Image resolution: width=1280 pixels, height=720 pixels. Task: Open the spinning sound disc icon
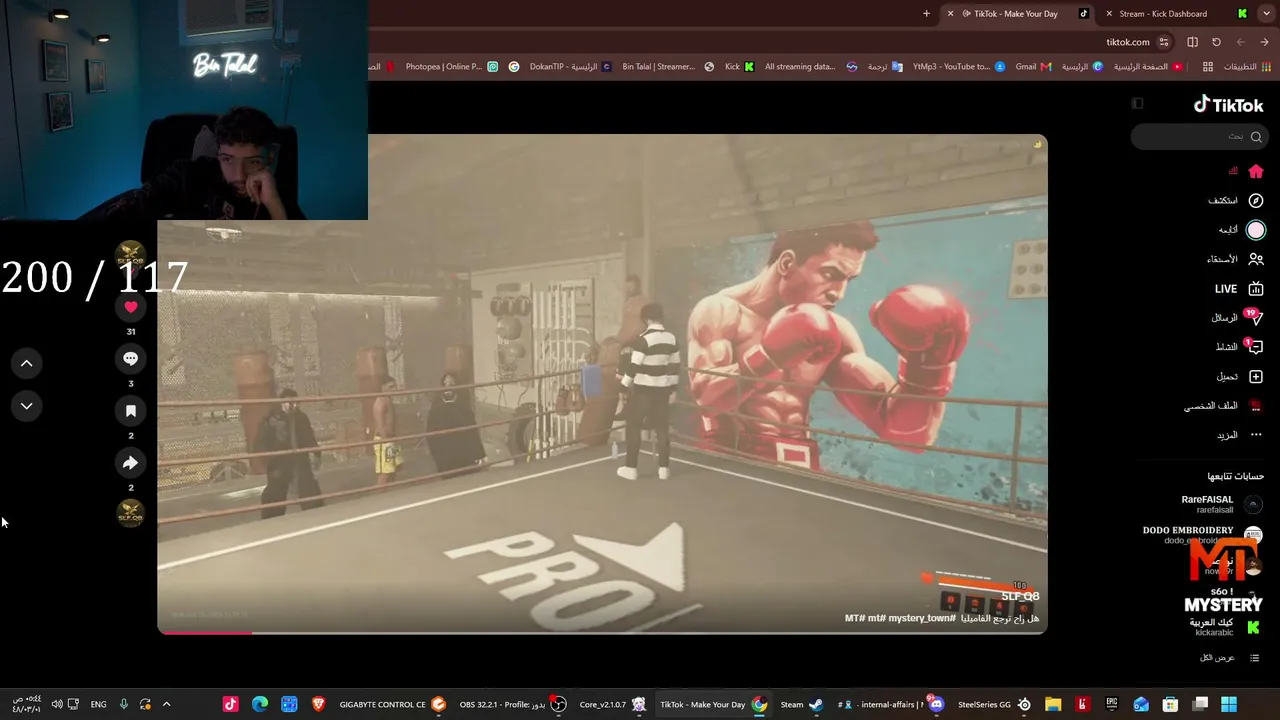click(x=130, y=514)
